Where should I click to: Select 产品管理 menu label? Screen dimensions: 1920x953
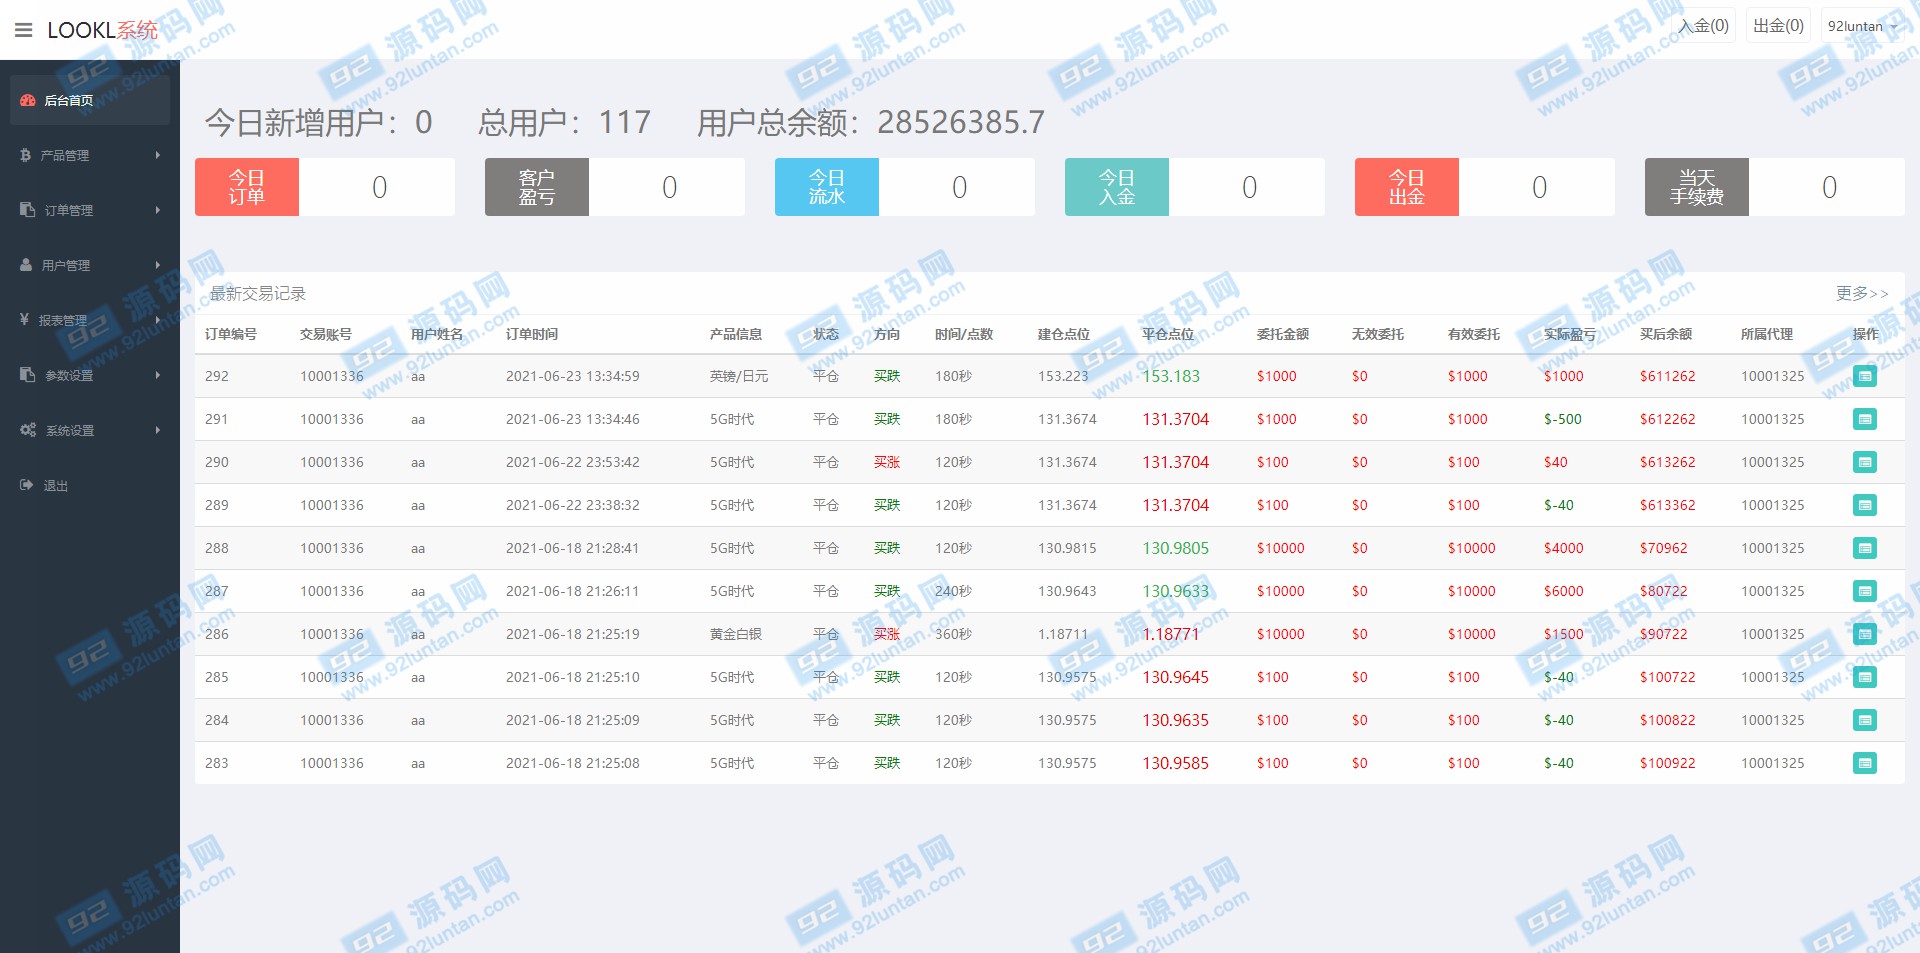tap(65, 155)
